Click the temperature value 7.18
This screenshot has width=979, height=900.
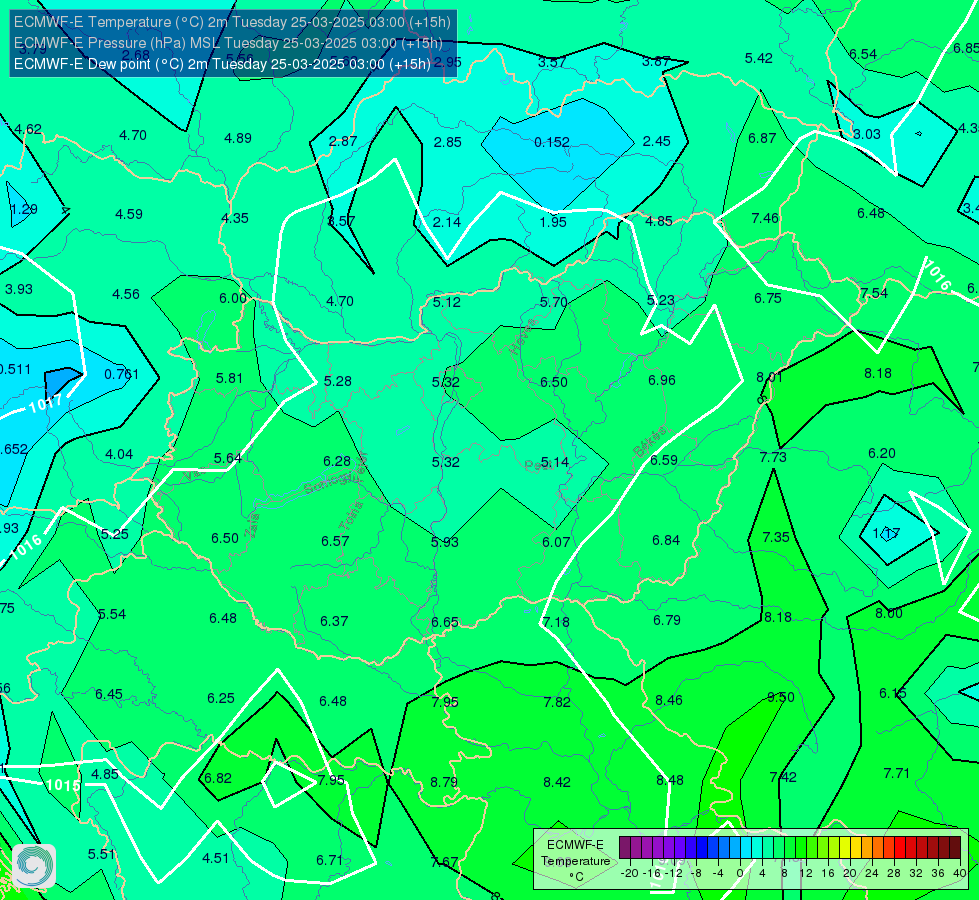tap(556, 622)
